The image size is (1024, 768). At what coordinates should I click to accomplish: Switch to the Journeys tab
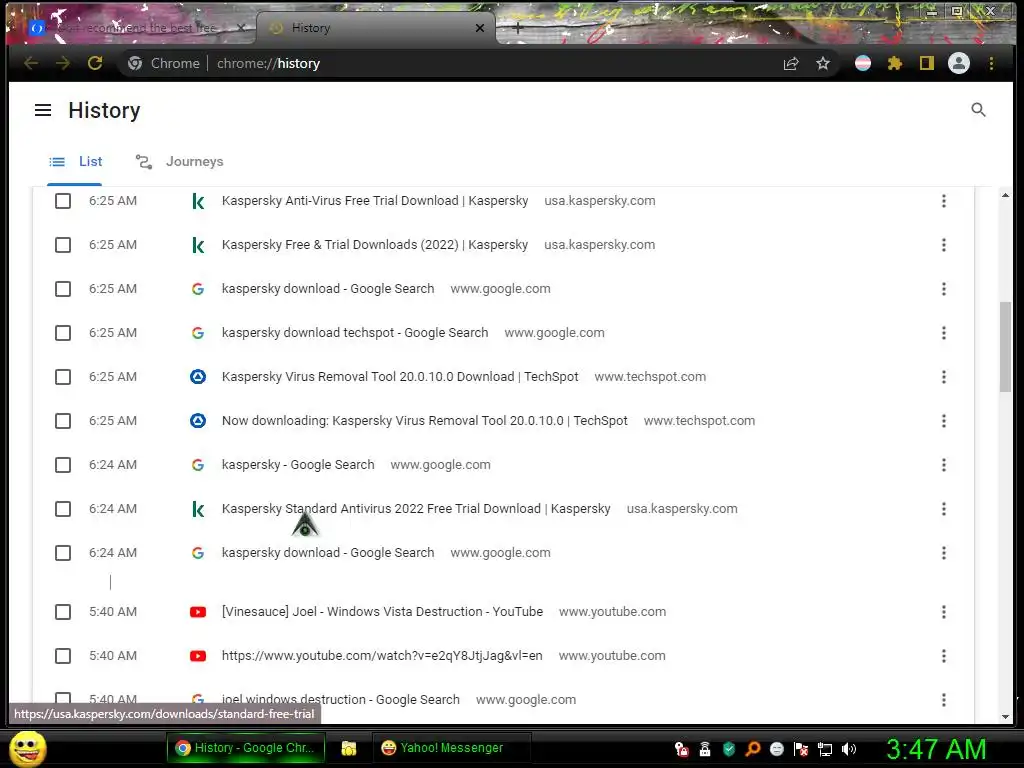point(180,161)
